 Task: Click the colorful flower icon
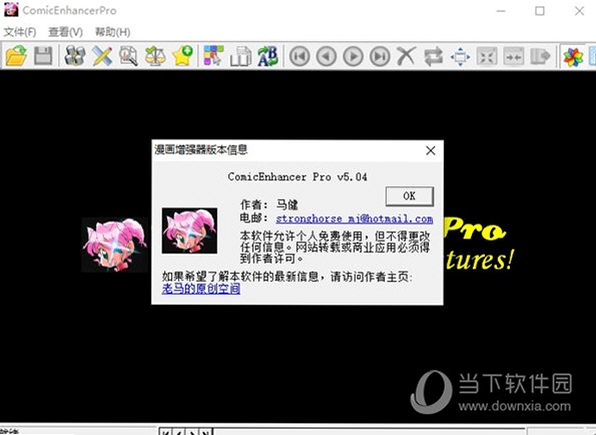click(573, 57)
